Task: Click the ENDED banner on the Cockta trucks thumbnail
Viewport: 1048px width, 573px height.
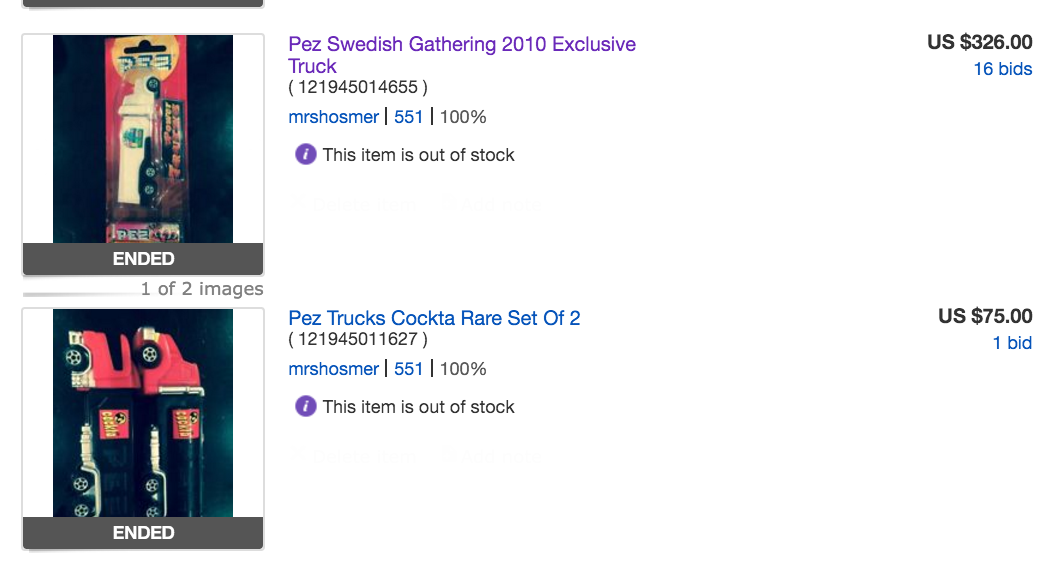Action: coord(143,533)
